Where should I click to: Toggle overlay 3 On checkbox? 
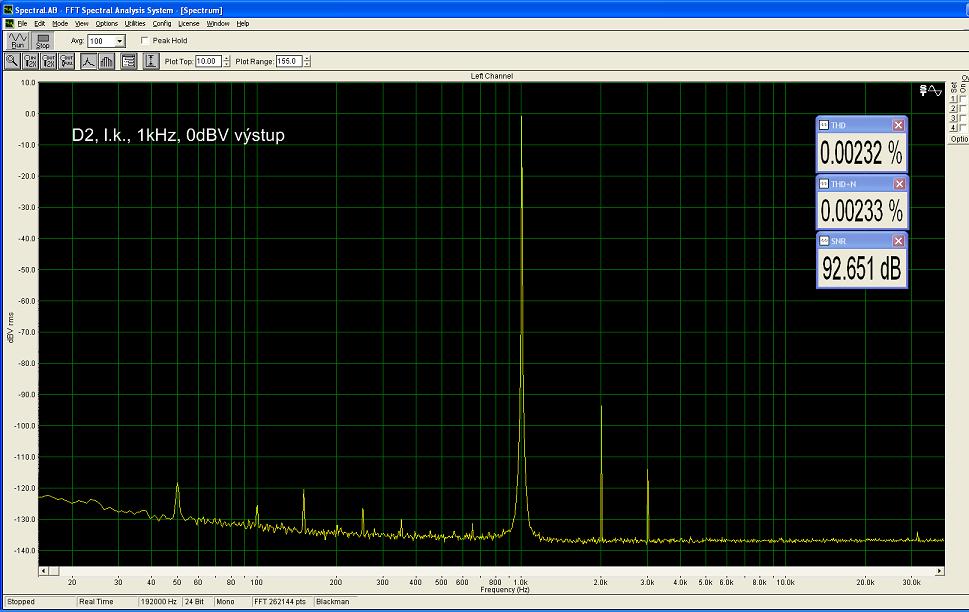(x=963, y=118)
